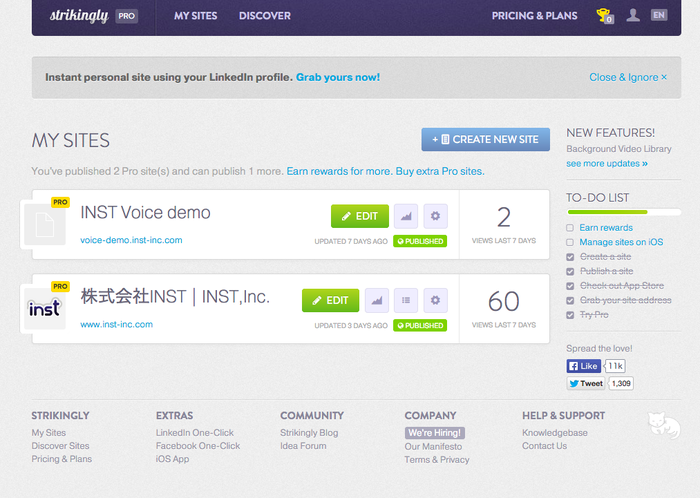700x498 pixels.
Task: Open PRICING & PLANS in navigation
Action: [x=534, y=16]
